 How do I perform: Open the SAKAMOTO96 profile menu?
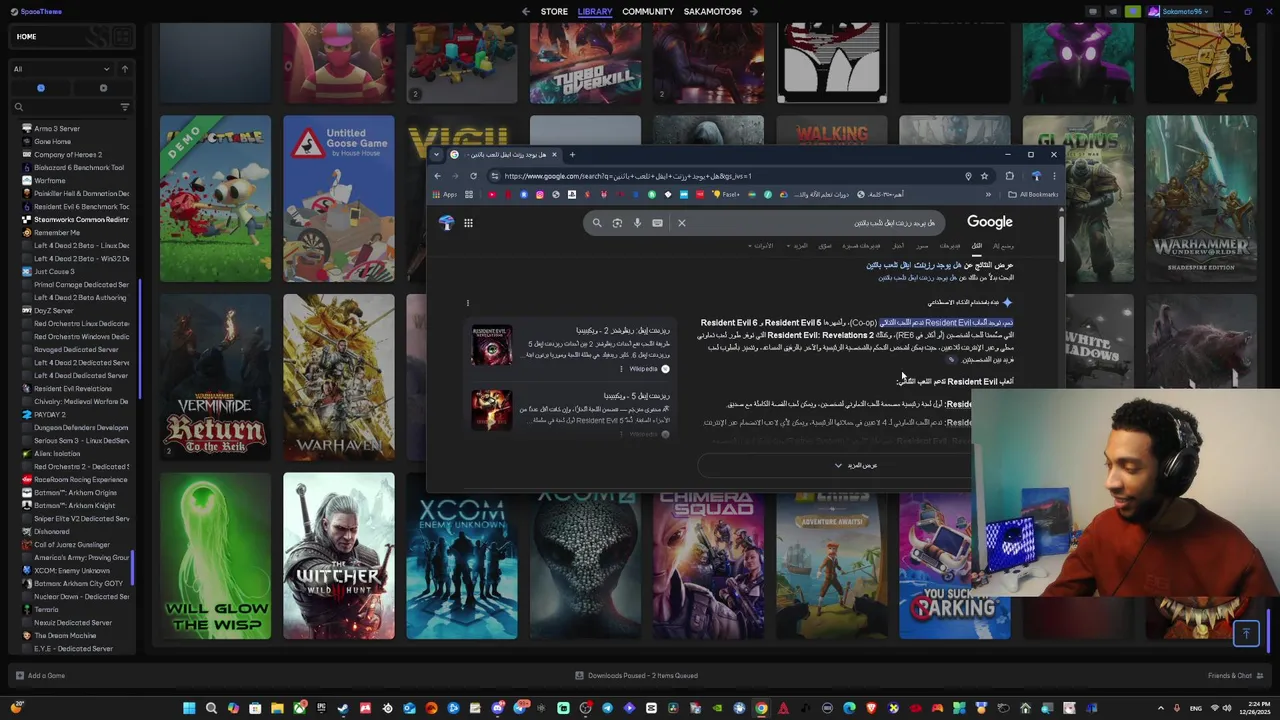tap(713, 12)
